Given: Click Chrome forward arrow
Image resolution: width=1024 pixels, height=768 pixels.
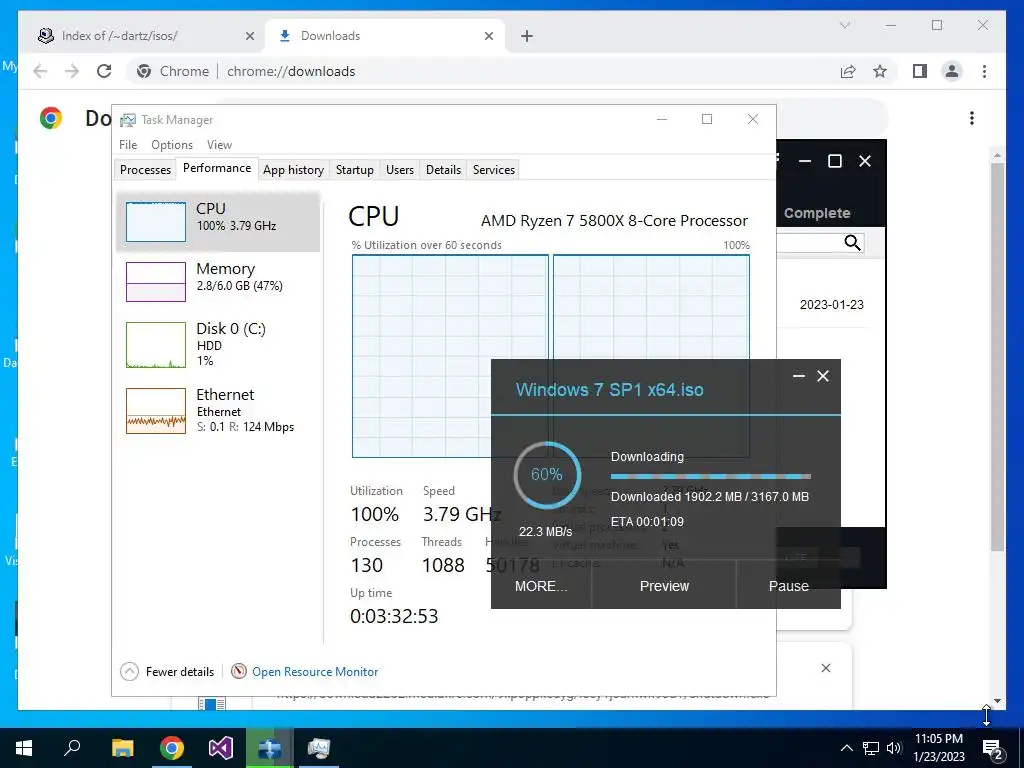Looking at the screenshot, I should [x=72, y=71].
